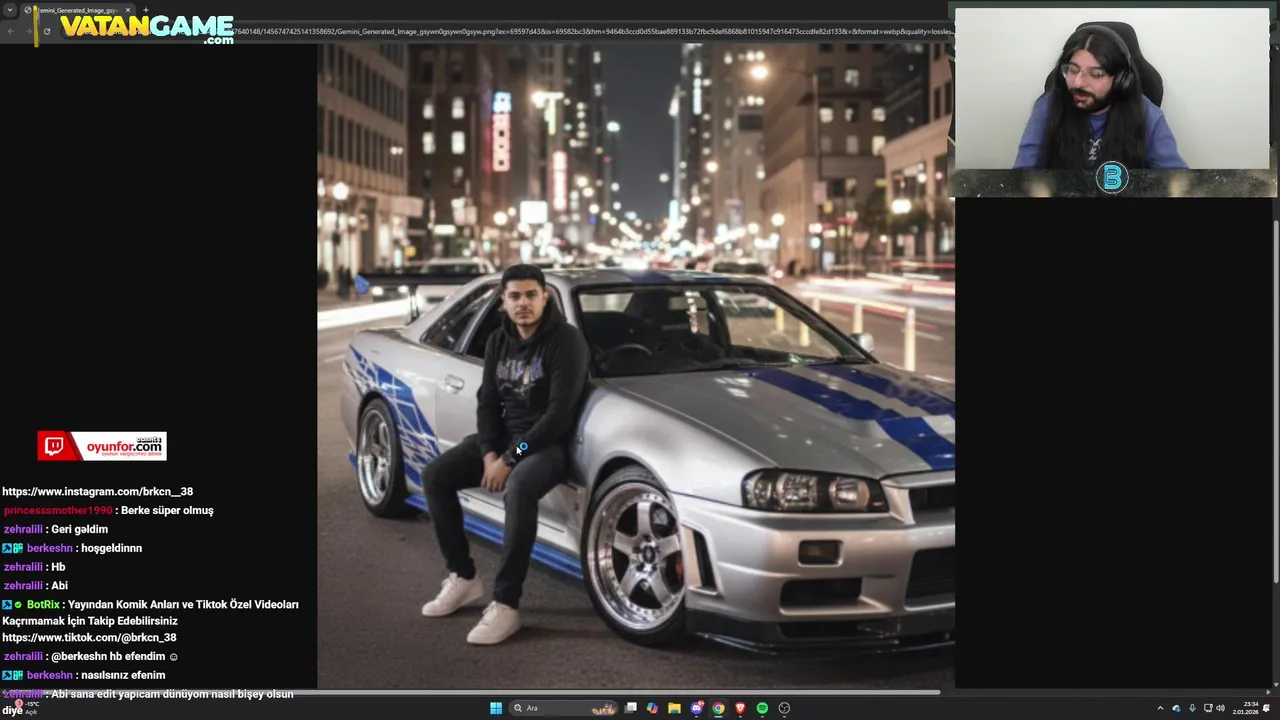Viewport: 1280px width, 720px height.
Task: Open Discord from the taskbar
Action: 697,708
